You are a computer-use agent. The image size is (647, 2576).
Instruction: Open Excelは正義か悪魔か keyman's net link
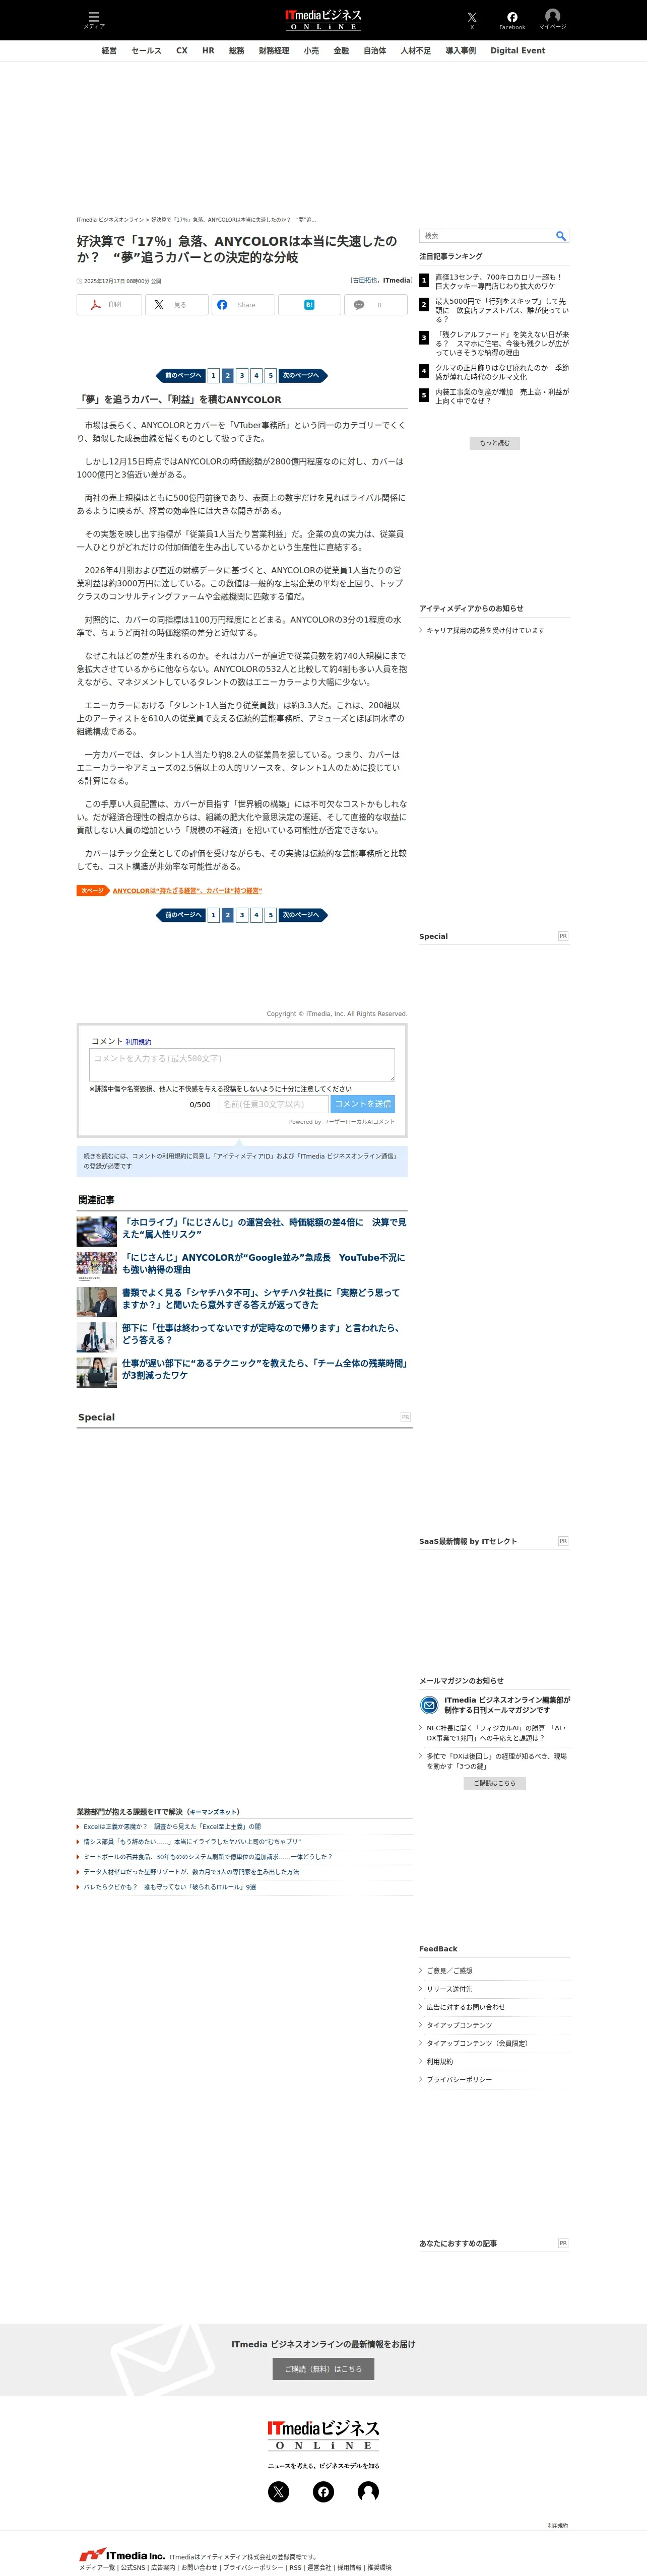(172, 1826)
